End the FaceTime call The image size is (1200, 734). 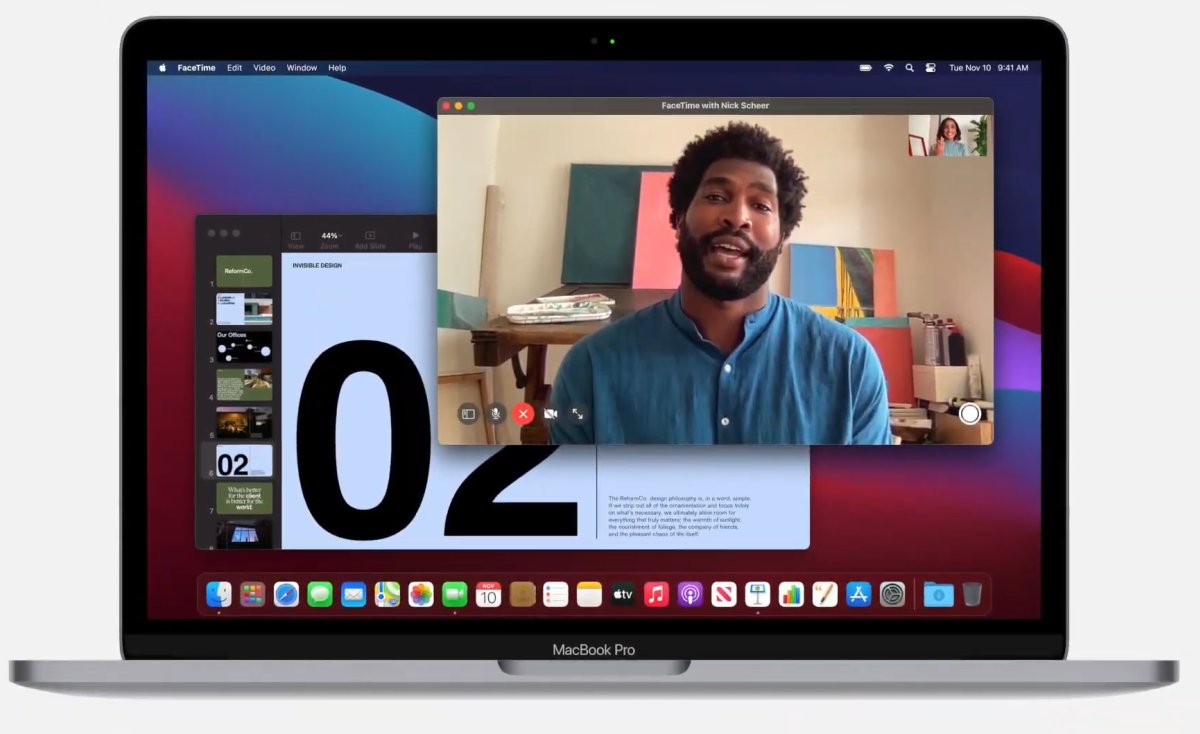click(x=523, y=413)
